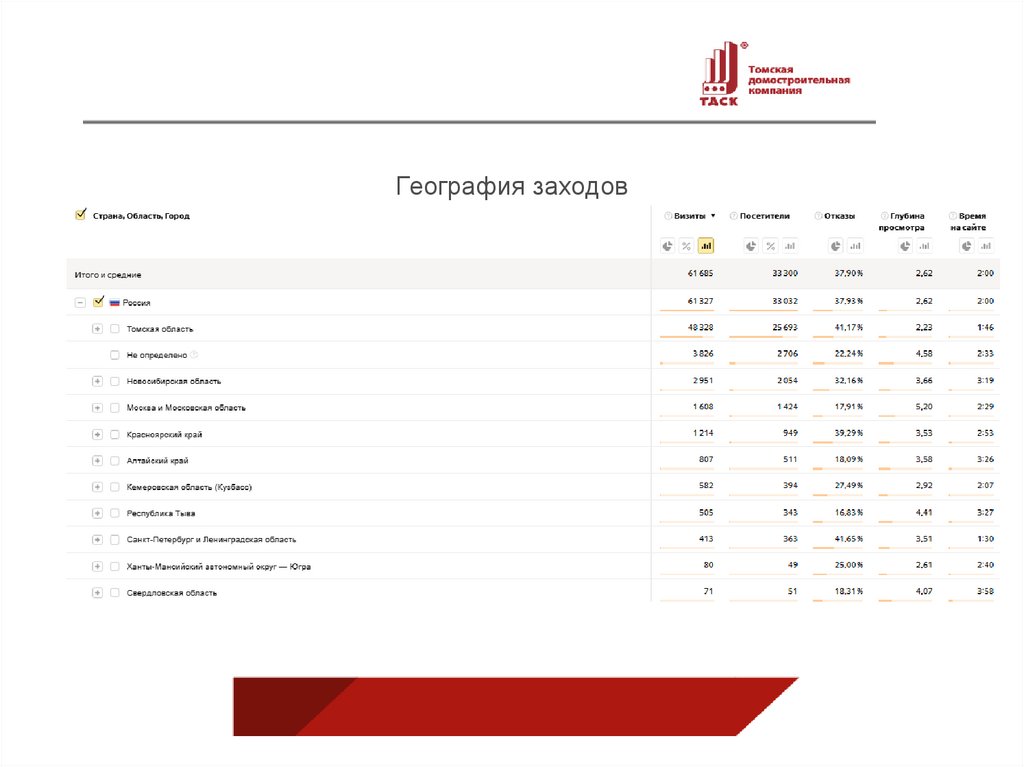Expand the Красноярский край row

point(97,434)
